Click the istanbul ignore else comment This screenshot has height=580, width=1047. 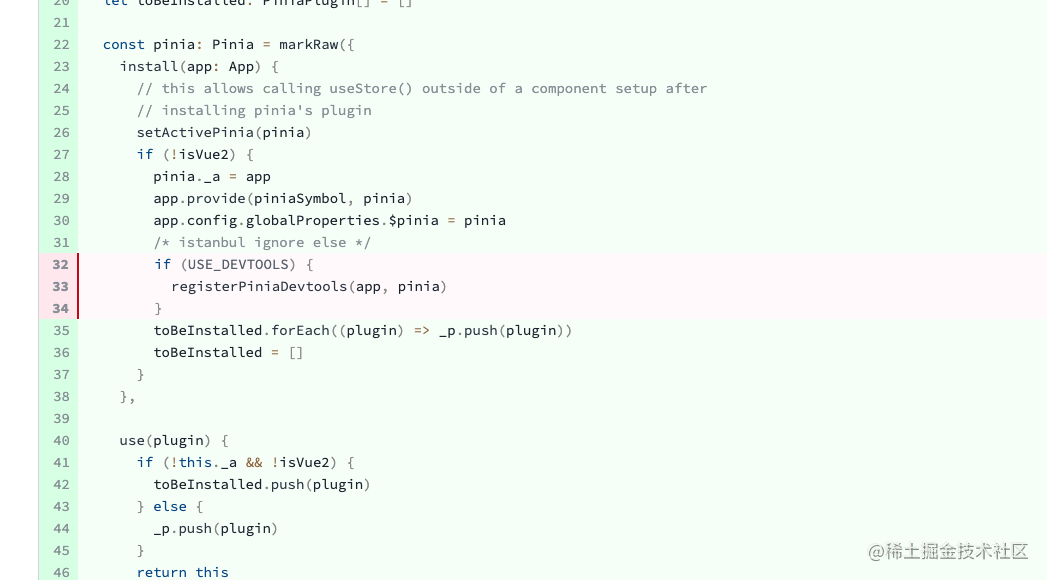click(x=262, y=242)
